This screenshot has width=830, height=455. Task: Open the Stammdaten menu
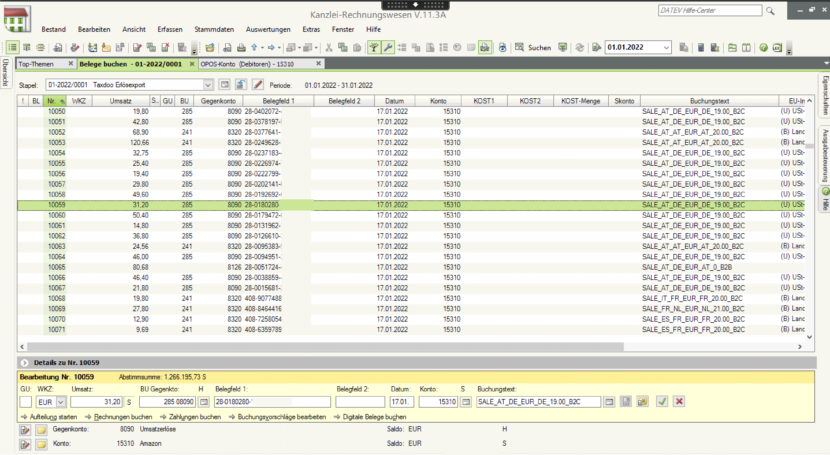214,30
